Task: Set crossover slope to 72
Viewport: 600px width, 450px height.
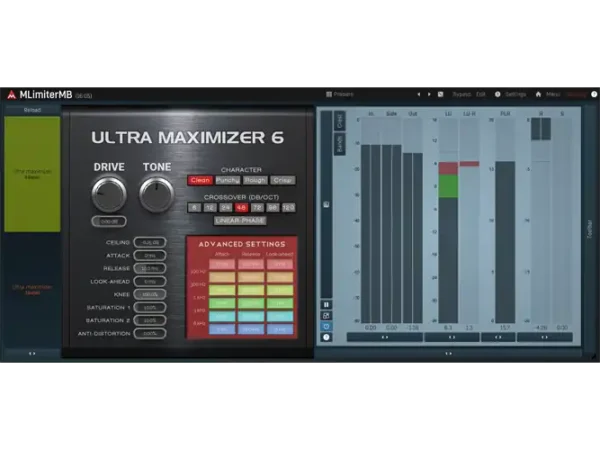Action: point(257,208)
